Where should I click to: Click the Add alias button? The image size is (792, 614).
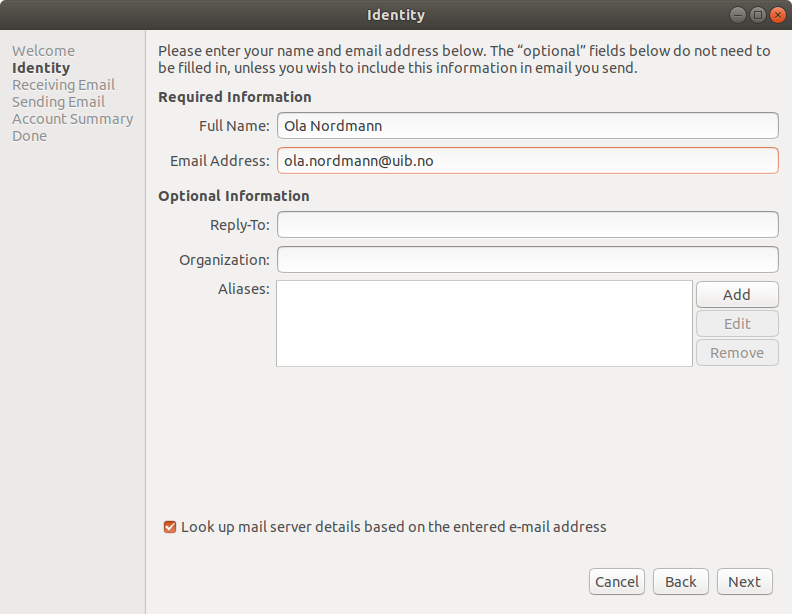pyautogui.click(x=737, y=295)
